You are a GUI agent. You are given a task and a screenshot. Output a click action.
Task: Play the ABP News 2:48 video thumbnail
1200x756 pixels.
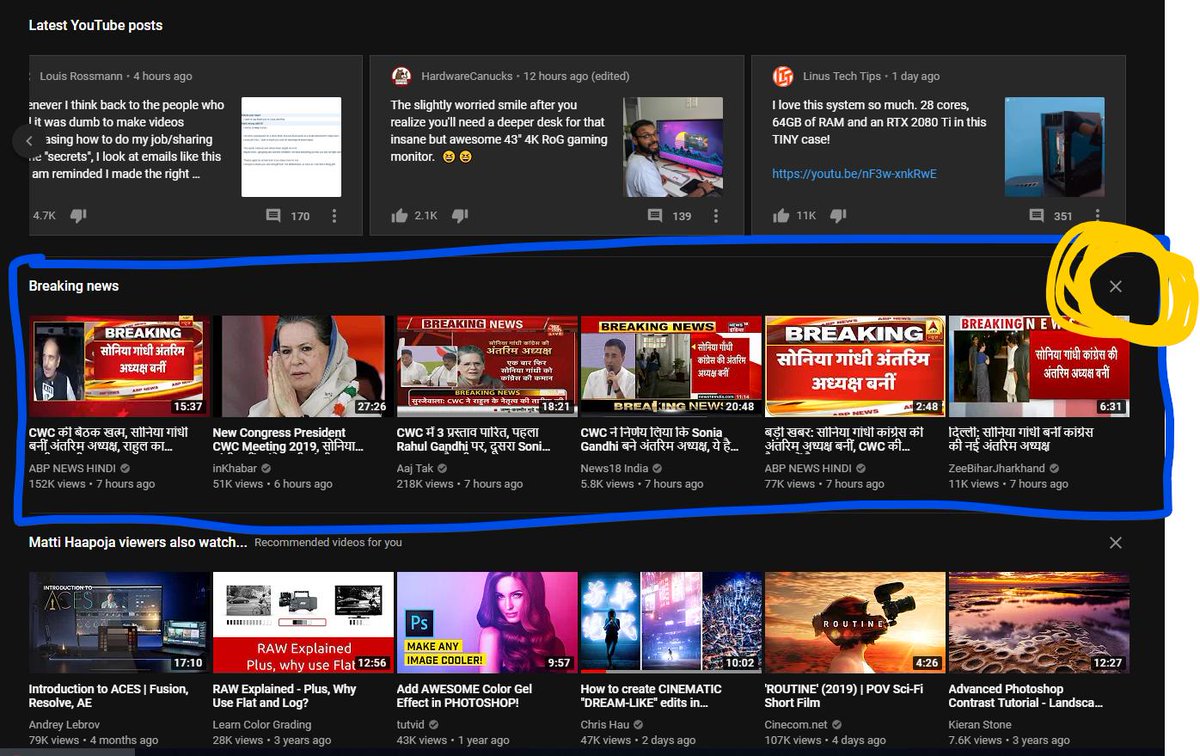(855, 366)
